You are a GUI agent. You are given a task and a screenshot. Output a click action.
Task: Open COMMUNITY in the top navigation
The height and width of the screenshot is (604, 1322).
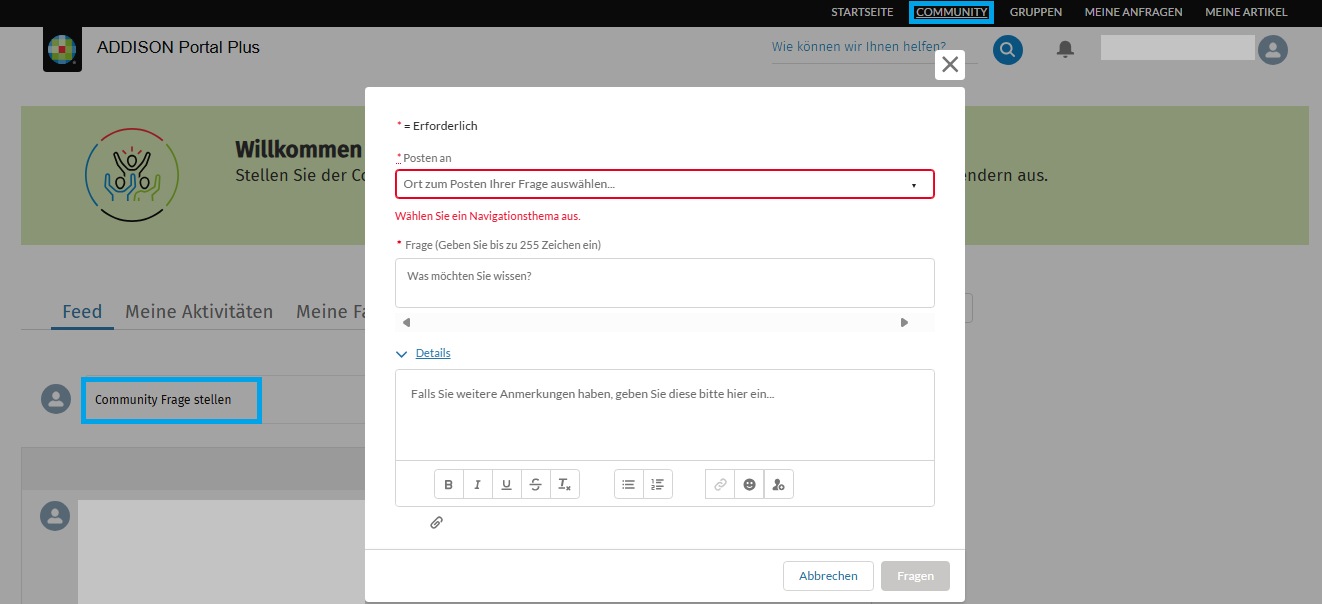(x=951, y=12)
